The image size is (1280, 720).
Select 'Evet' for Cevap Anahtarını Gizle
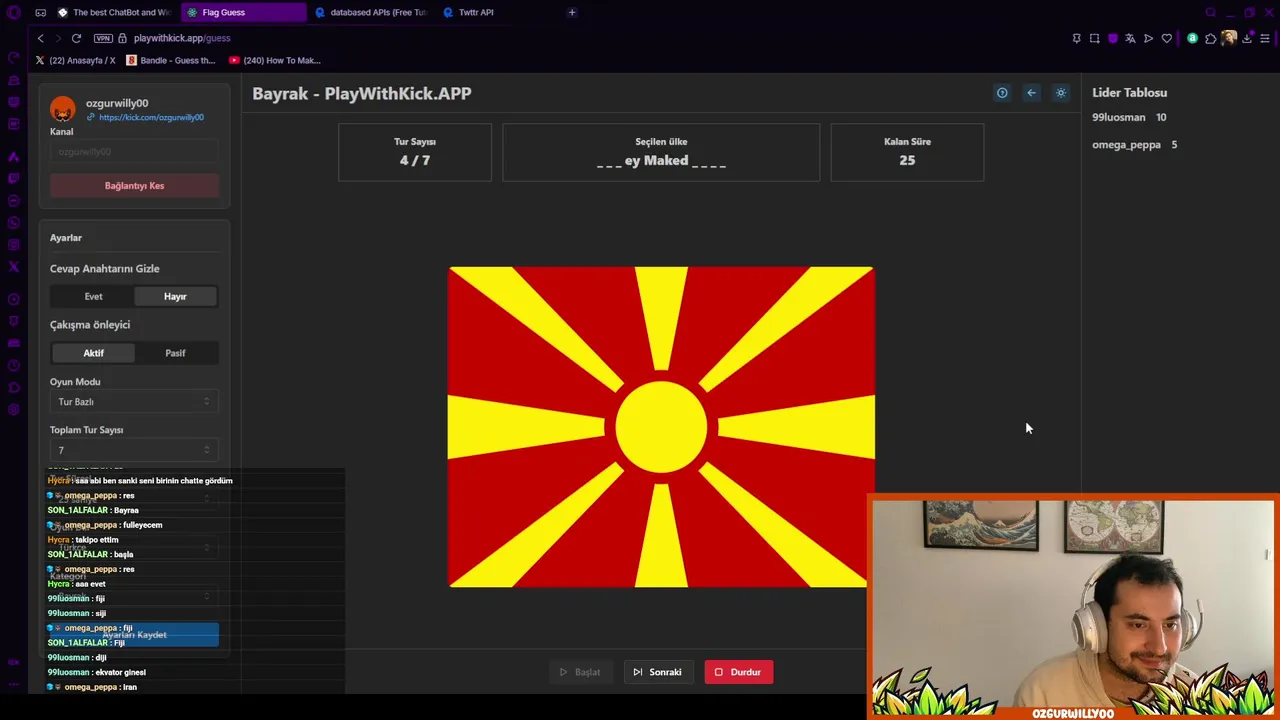pyautogui.click(x=93, y=296)
